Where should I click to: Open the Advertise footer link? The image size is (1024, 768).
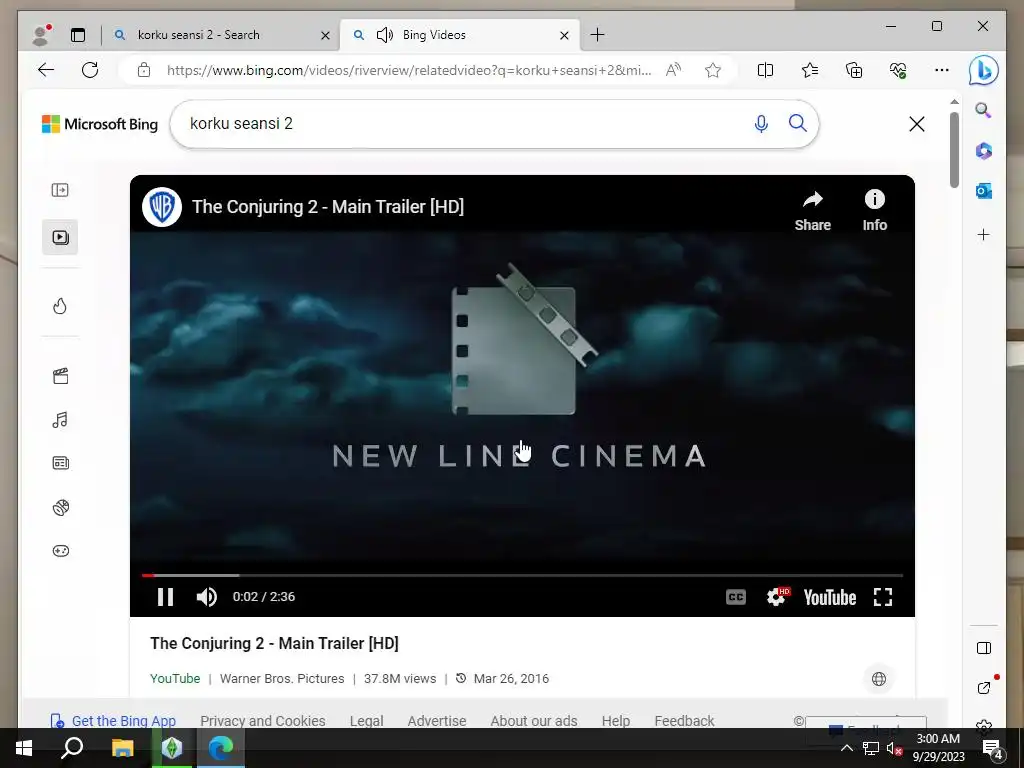point(437,721)
